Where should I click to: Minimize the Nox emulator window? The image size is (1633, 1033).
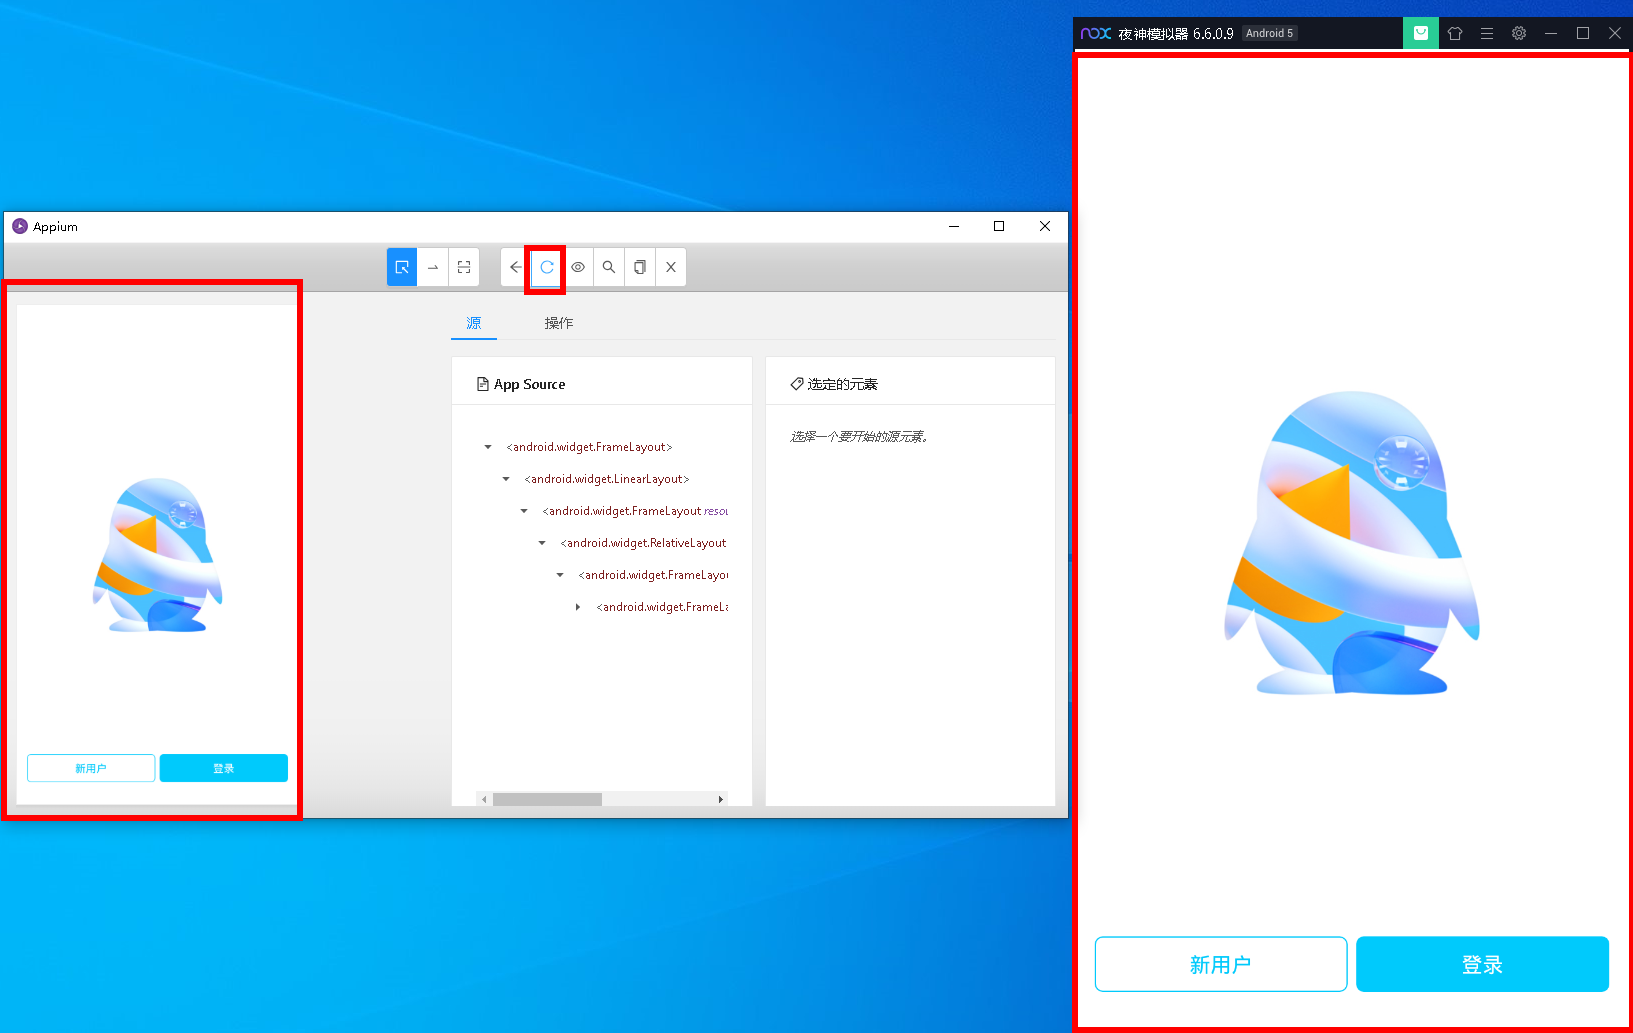pyautogui.click(x=1551, y=33)
